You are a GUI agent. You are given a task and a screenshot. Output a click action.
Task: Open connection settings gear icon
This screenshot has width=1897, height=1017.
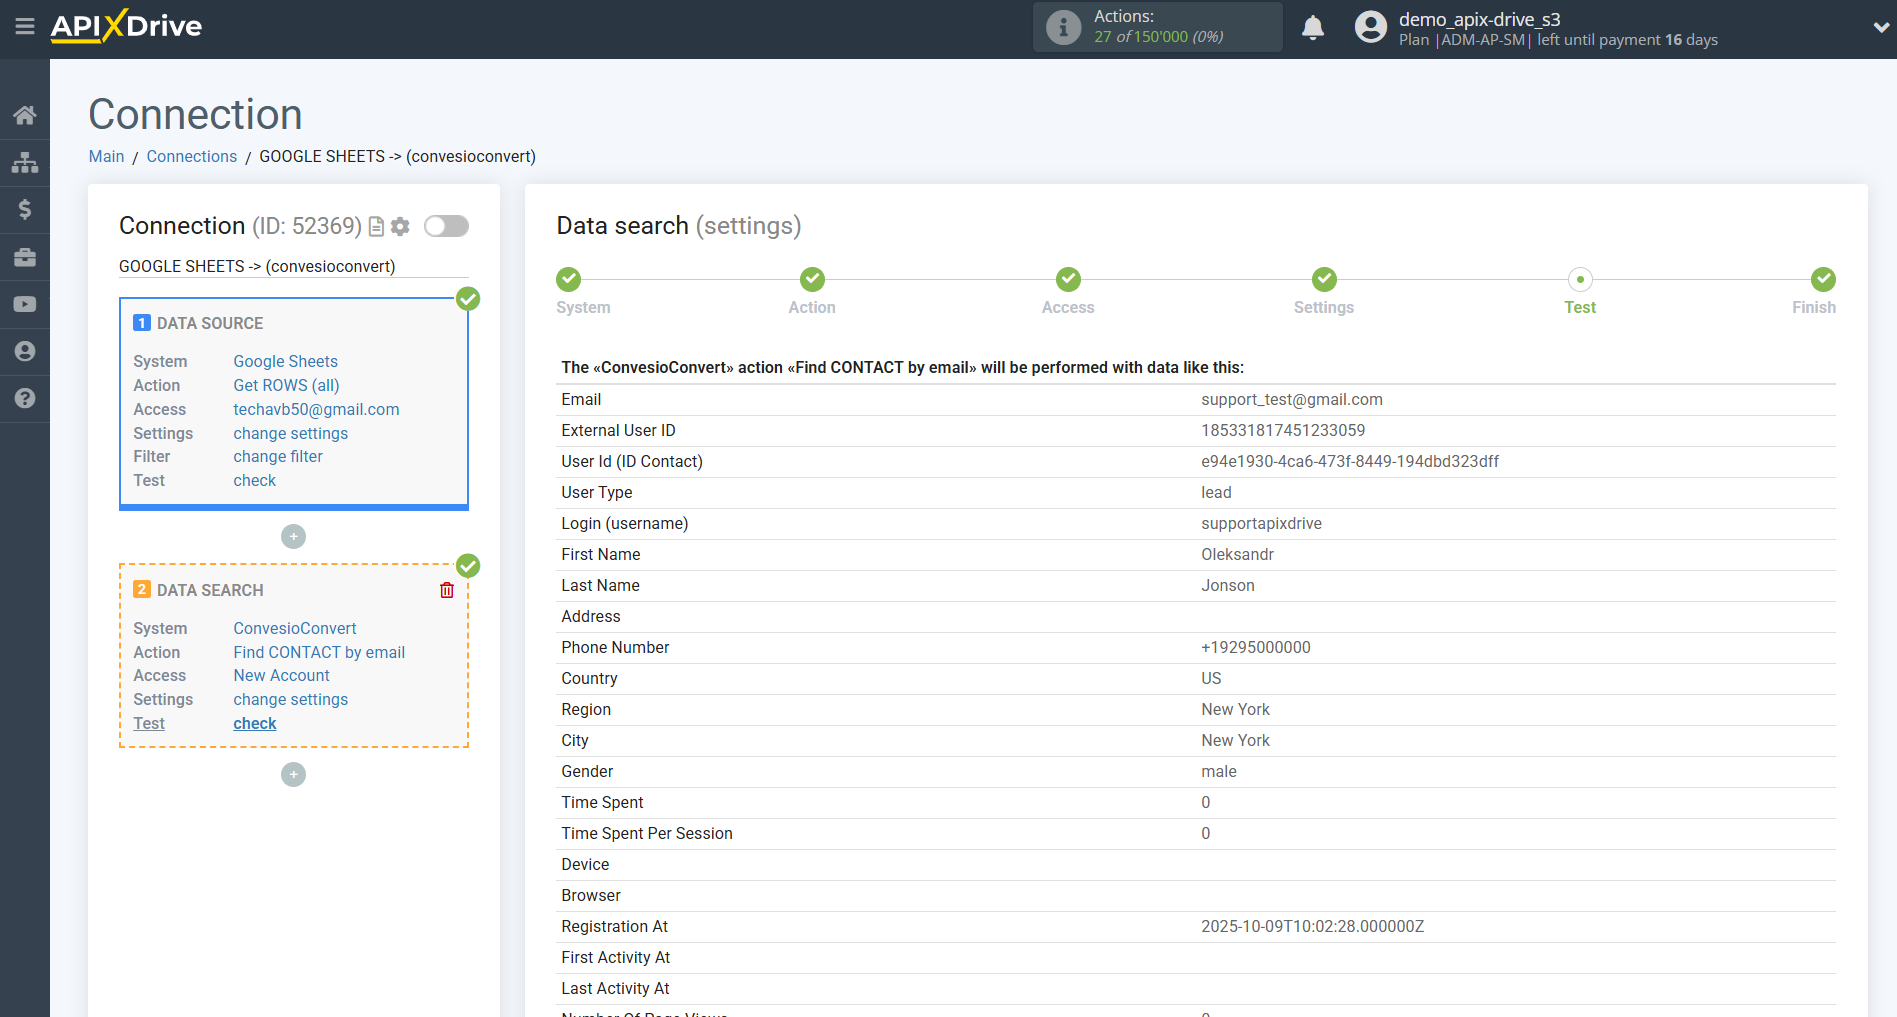coord(400,227)
